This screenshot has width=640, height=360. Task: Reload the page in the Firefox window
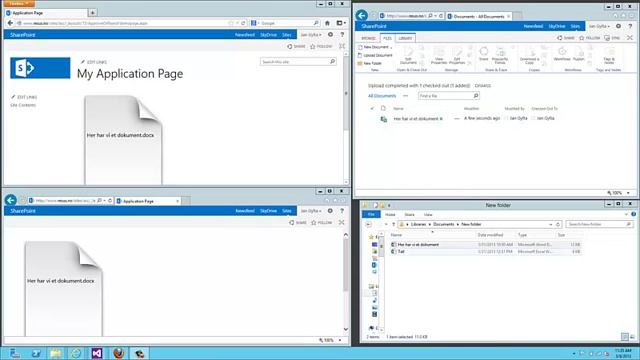pyautogui.click(x=243, y=23)
